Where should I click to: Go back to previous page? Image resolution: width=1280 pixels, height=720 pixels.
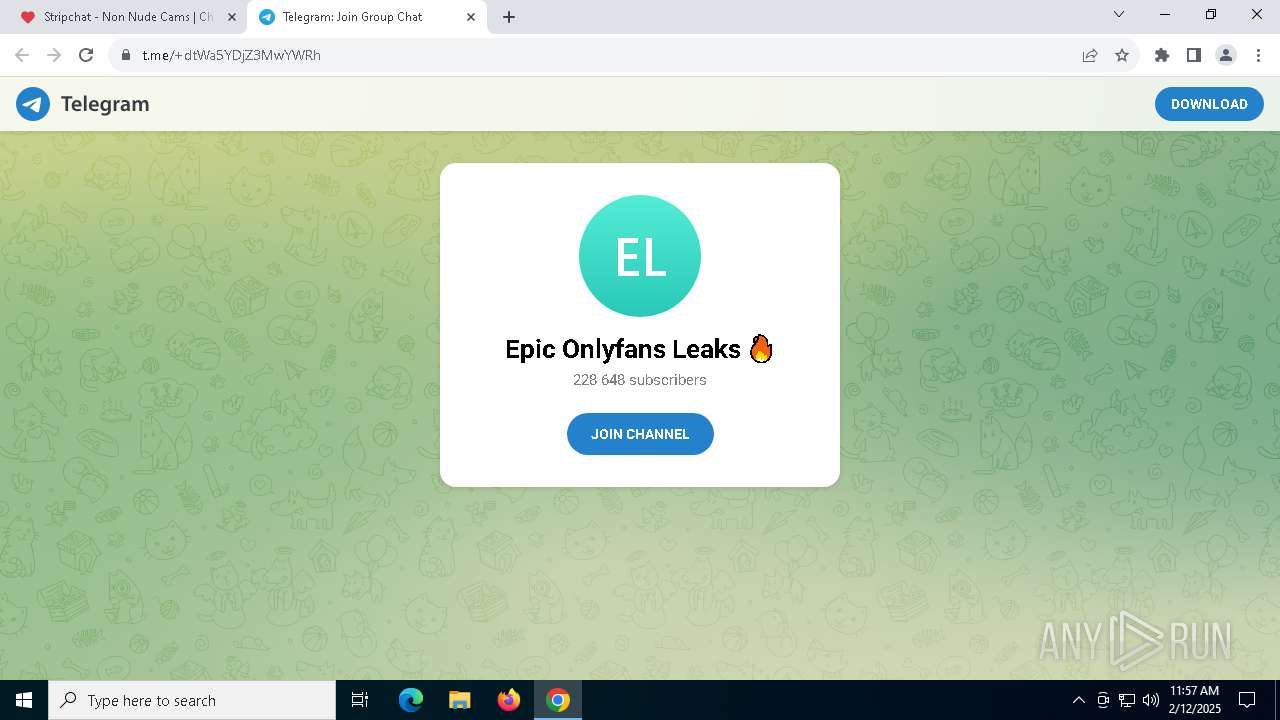22,55
